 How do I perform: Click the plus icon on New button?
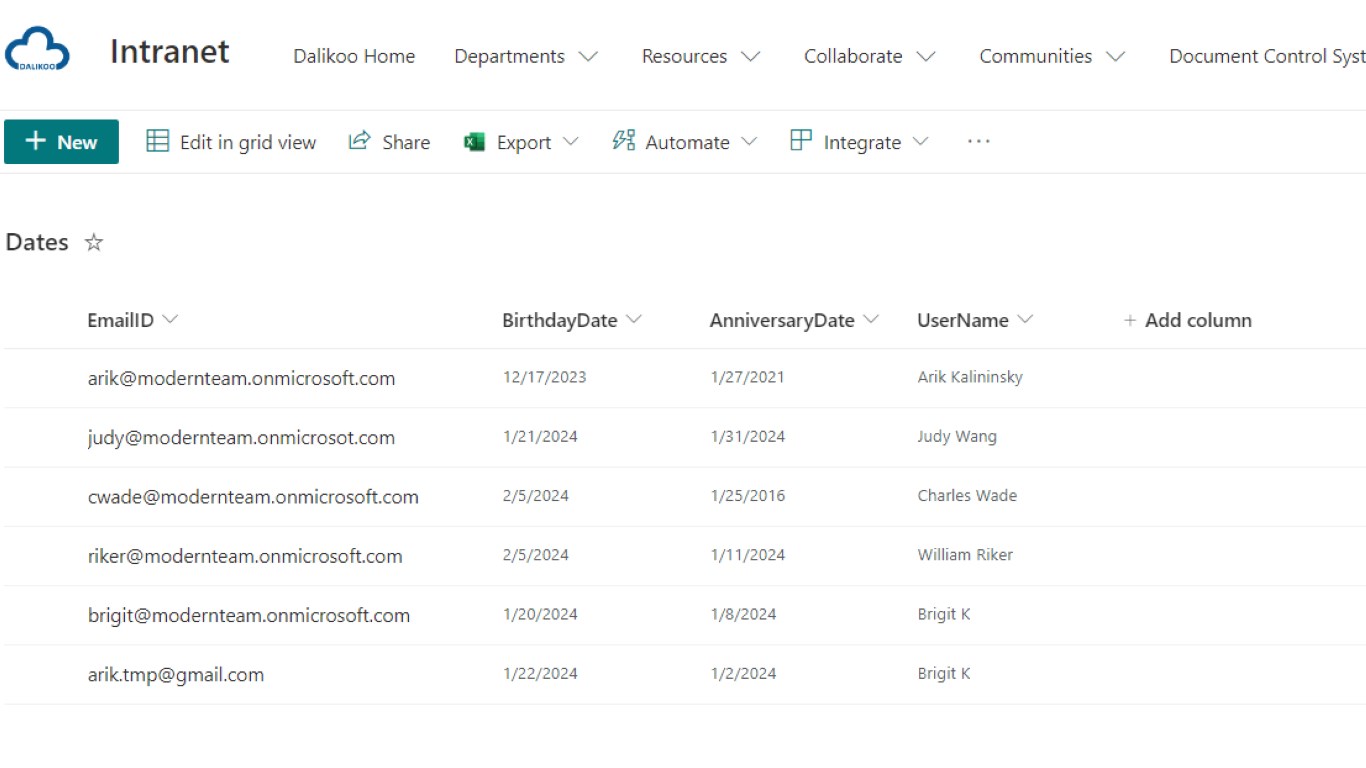pos(36,141)
